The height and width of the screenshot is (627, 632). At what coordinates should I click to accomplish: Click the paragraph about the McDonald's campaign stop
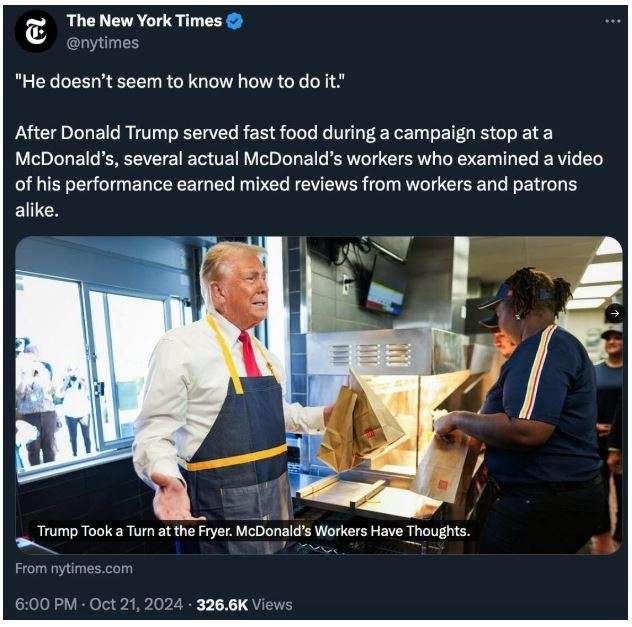click(309, 171)
